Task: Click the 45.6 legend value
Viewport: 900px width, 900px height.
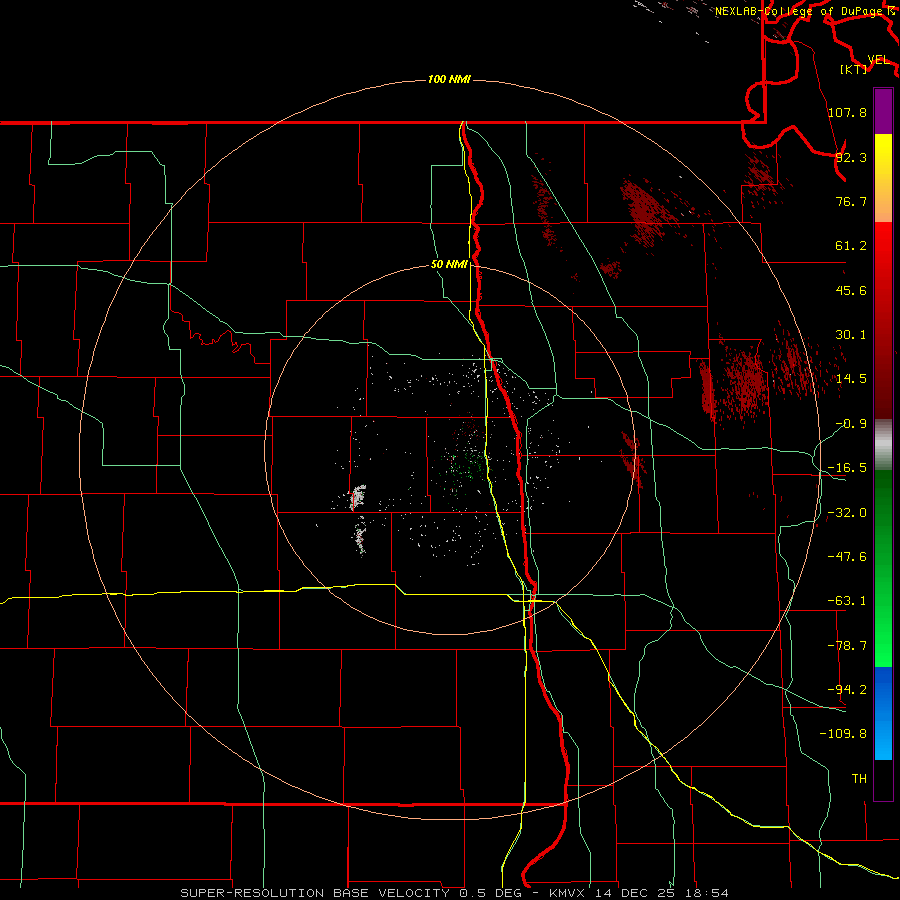Action: point(851,290)
